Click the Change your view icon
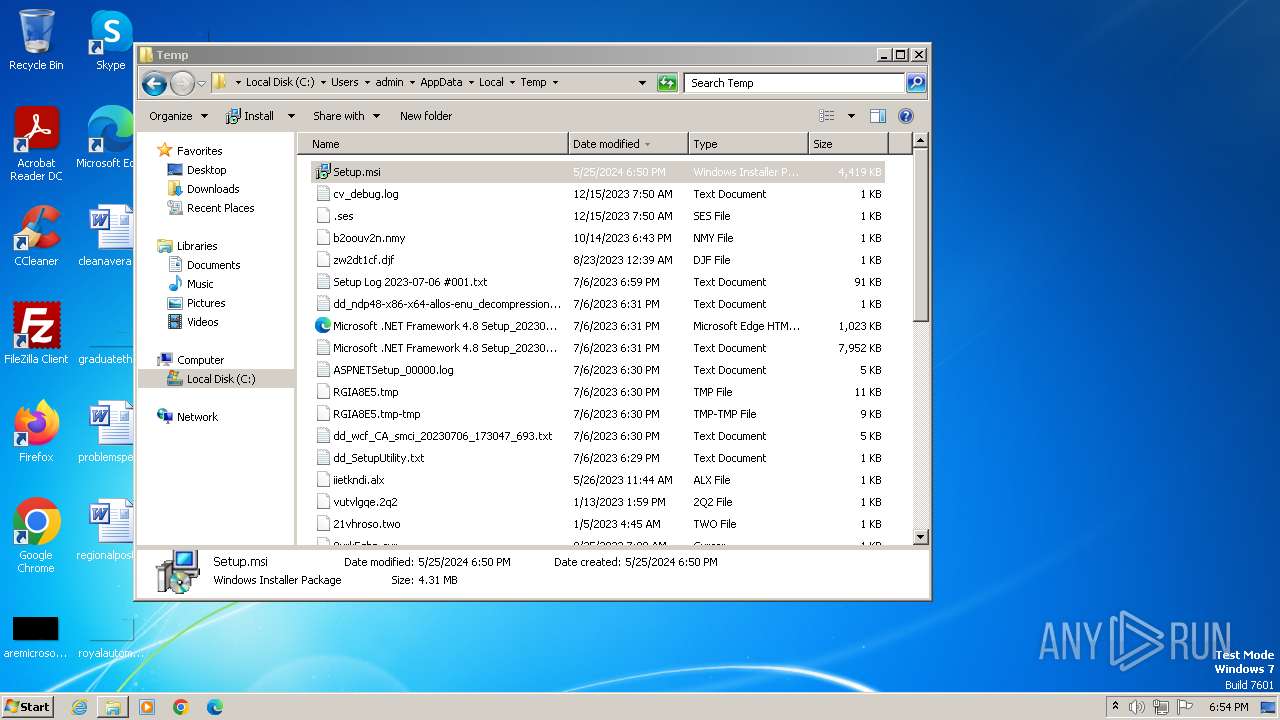Image resolution: width=1280 pixels, height=720 pixels. pyautogui.click(x=827, y=116)
